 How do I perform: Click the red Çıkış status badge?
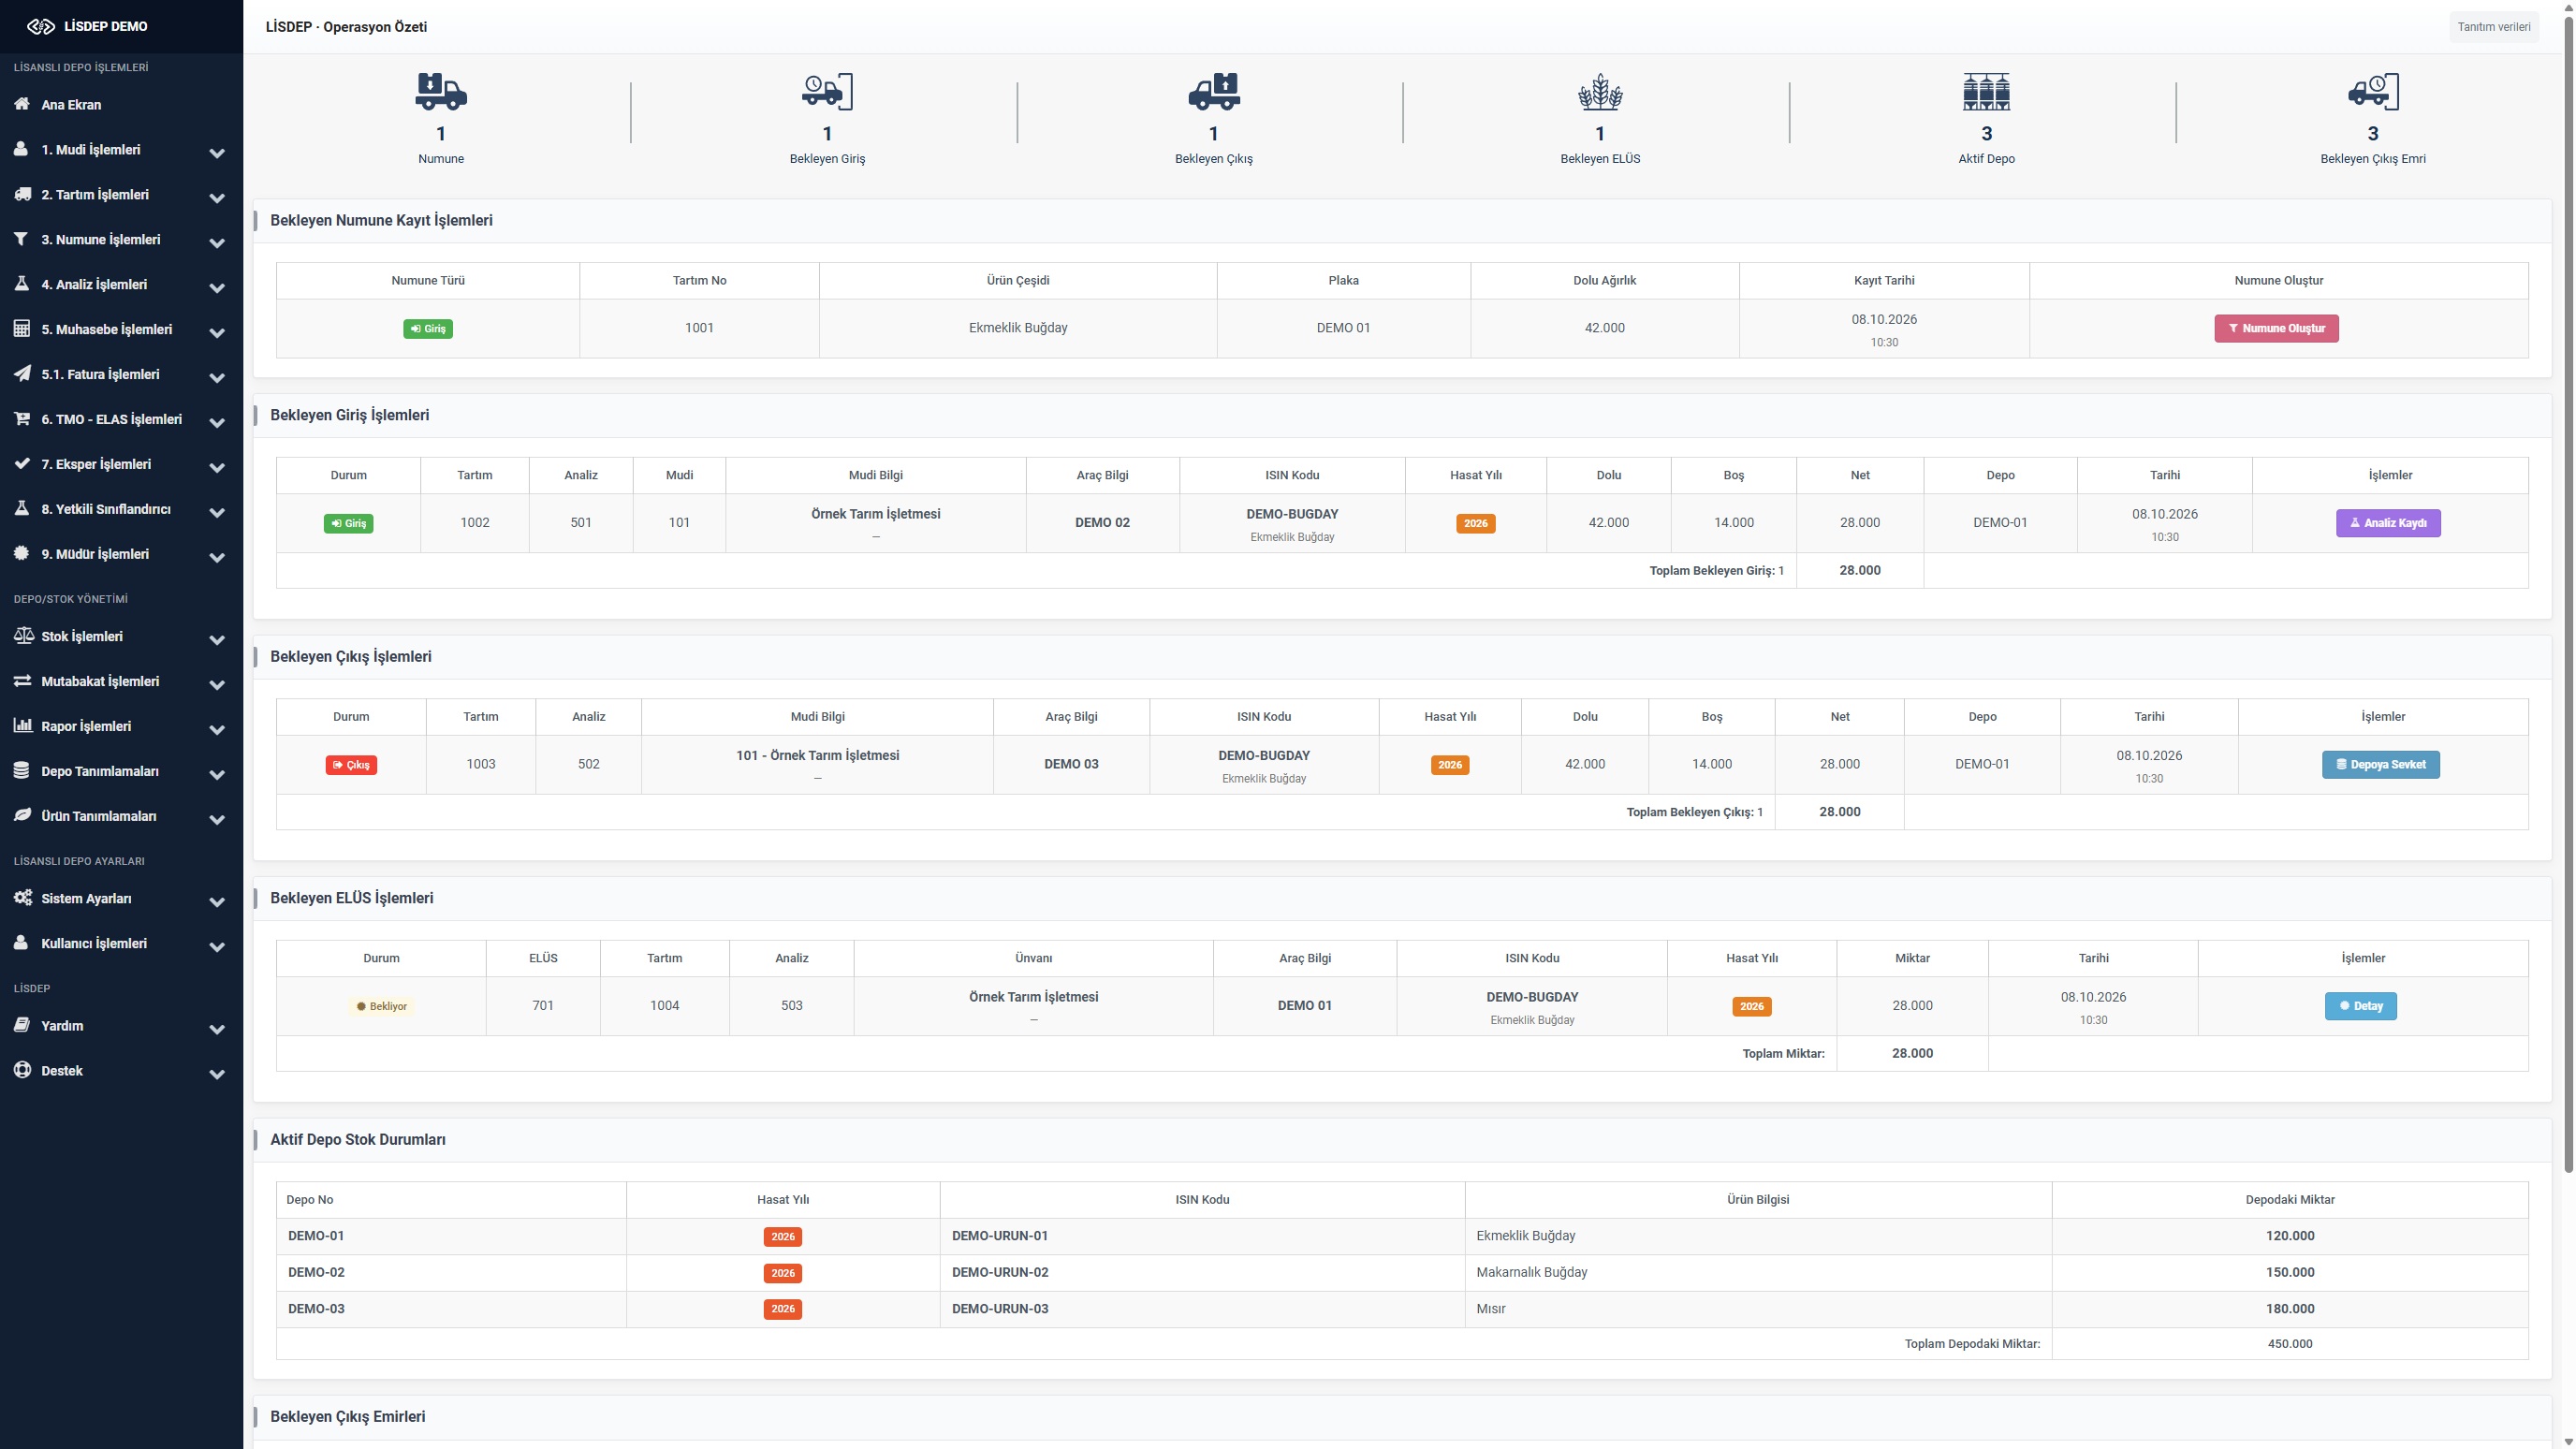[x=351, y=765]
